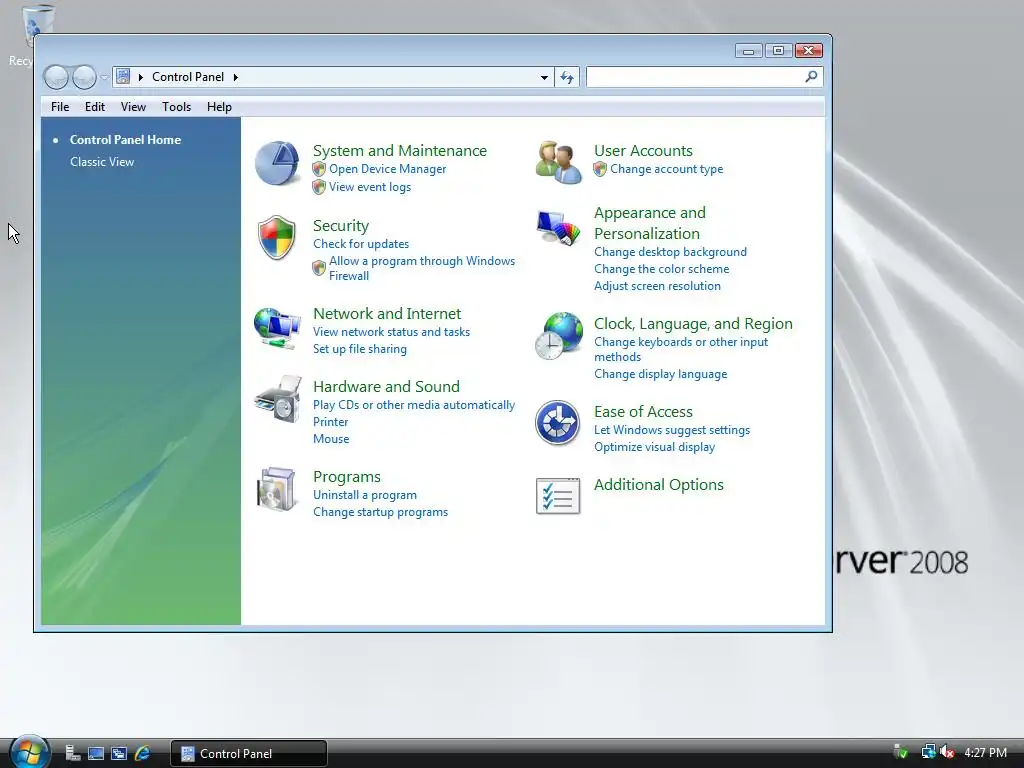Open the System and Maintenance pie chart icon
1024x768 pixels.
click(x=277, y=163)
